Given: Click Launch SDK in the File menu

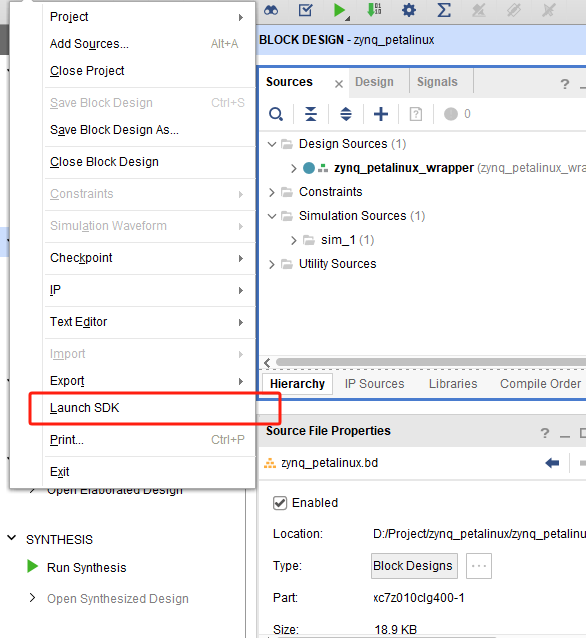Looking at the screenshot, I should [149, 408].
